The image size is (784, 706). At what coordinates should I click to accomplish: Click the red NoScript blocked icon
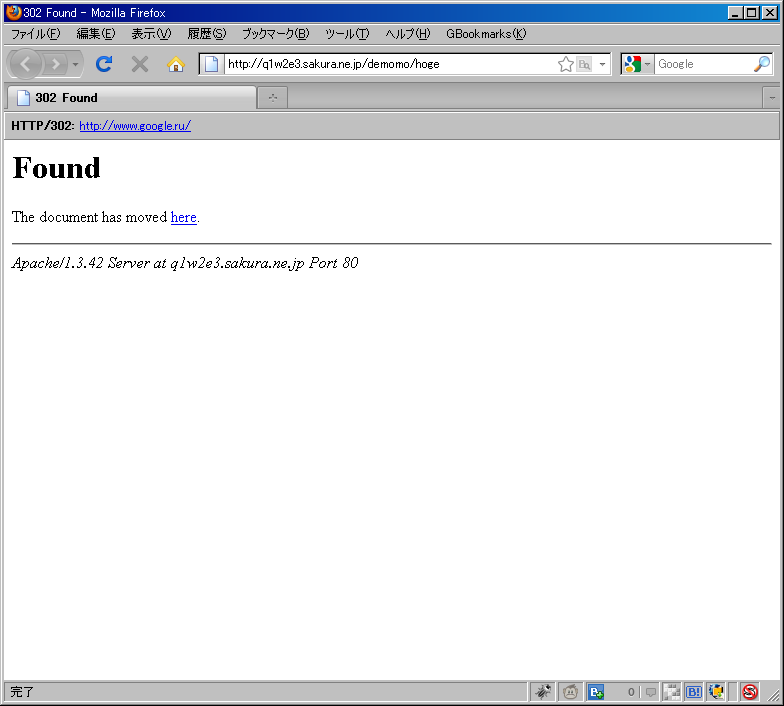coord(750,692)
